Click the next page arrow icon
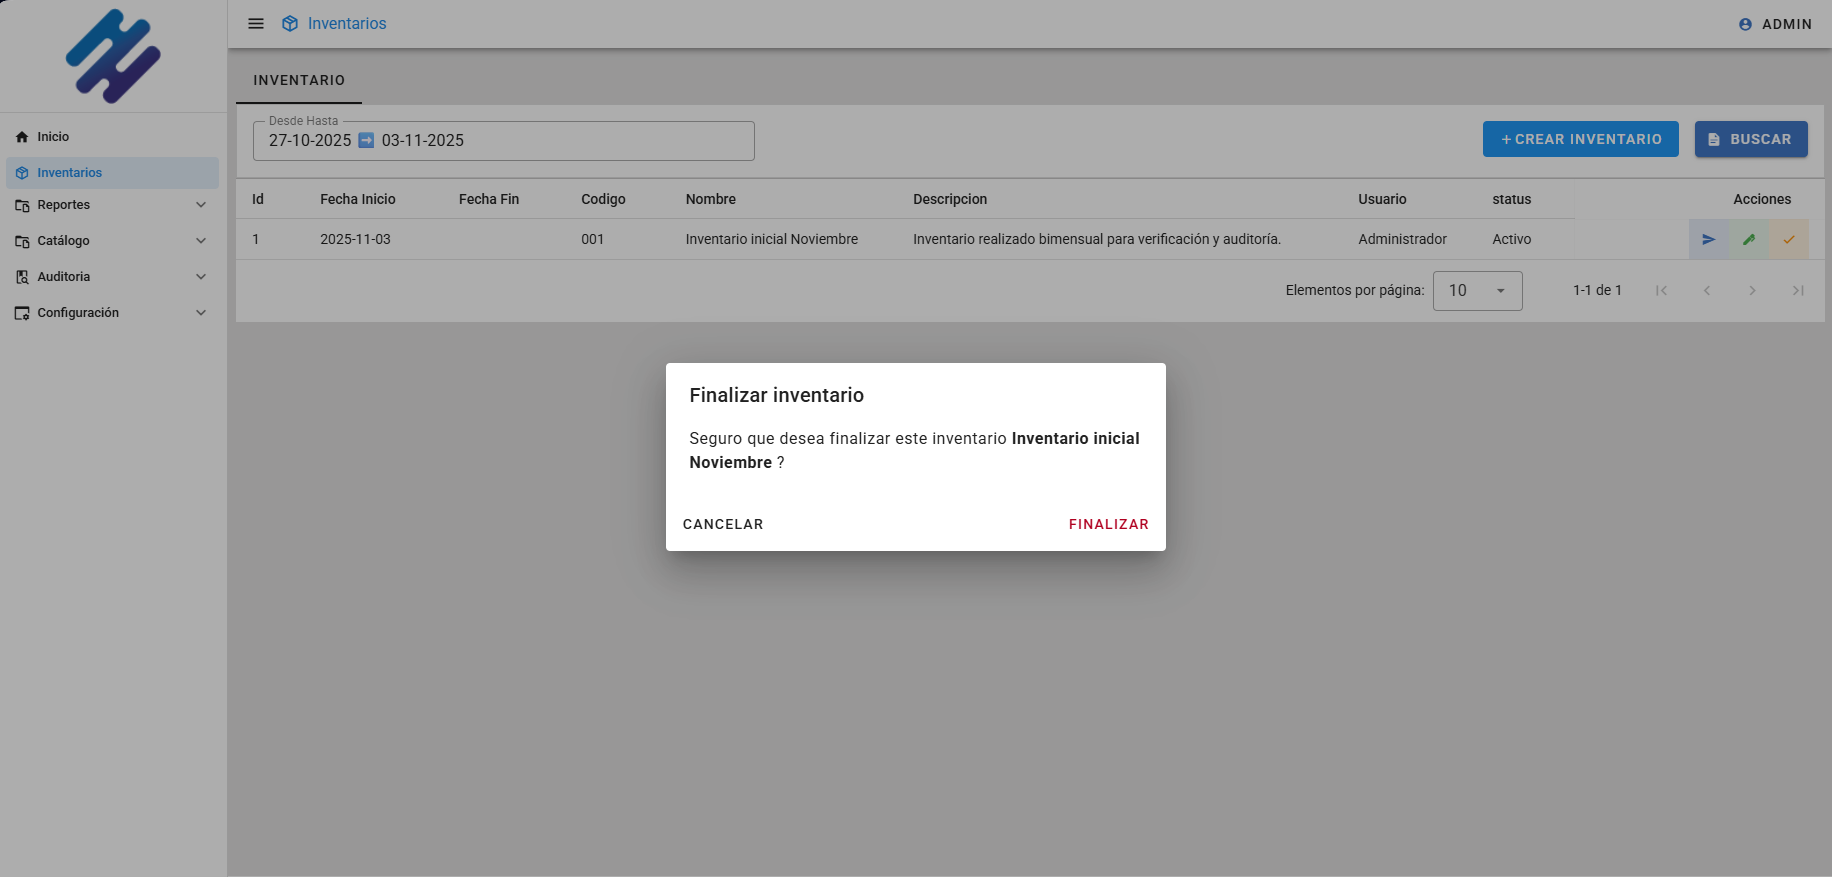 tap(1752, 291)
